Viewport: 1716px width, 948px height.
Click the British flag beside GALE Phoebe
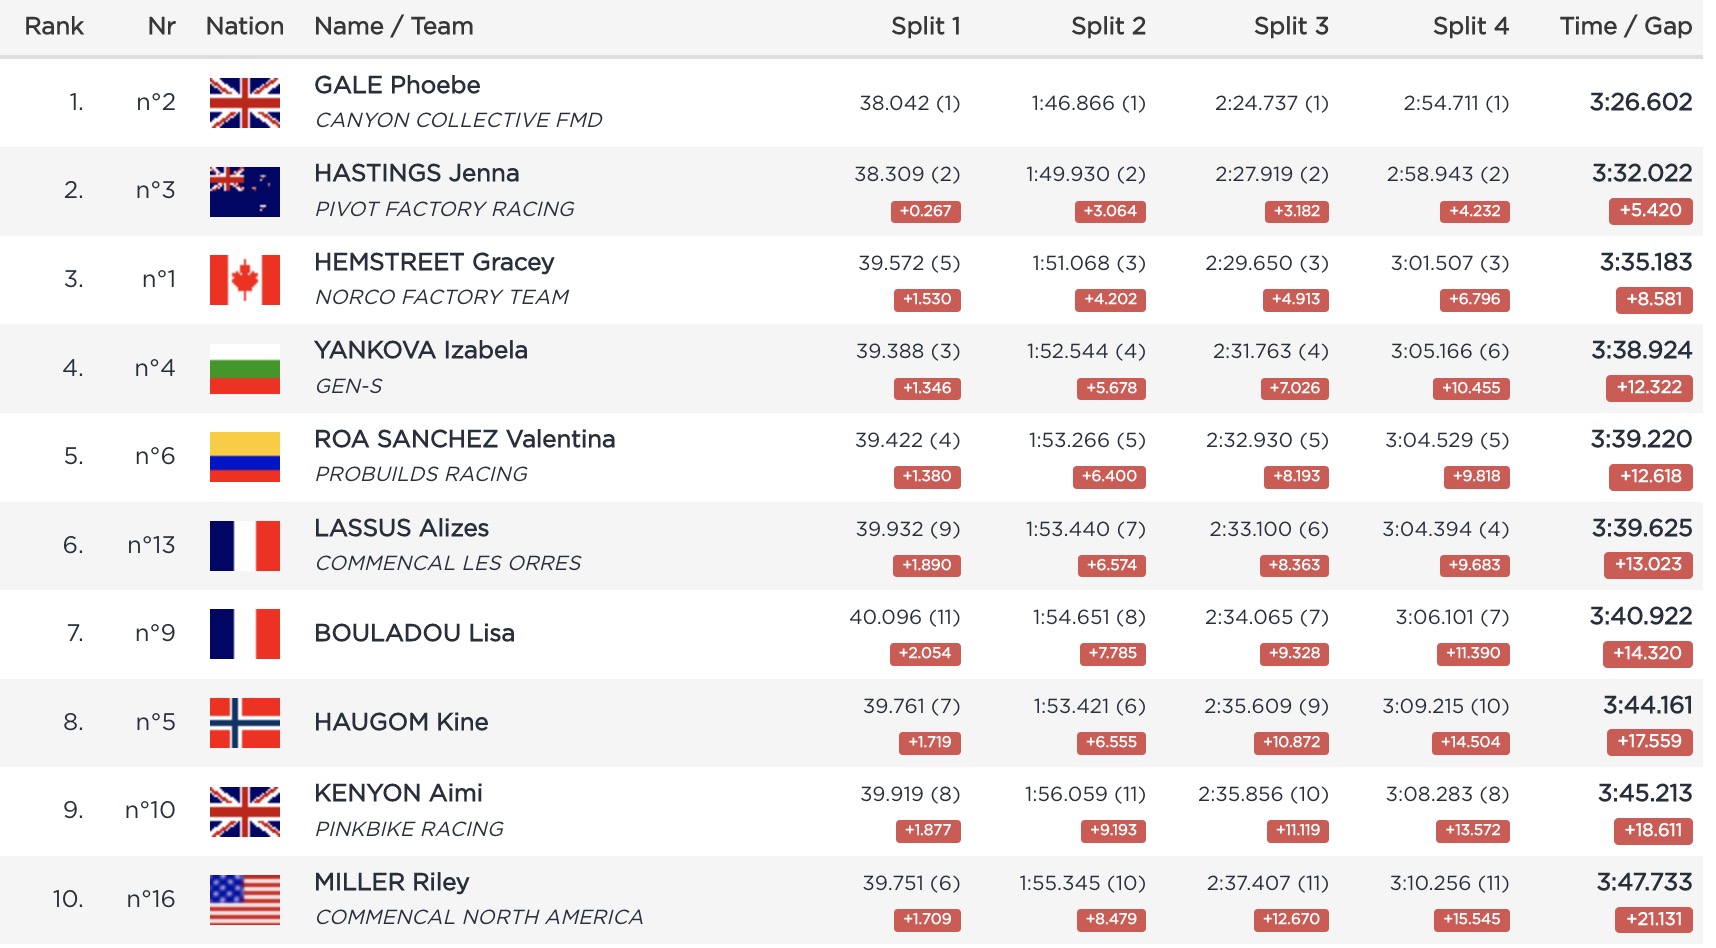(x=244, y=103)
